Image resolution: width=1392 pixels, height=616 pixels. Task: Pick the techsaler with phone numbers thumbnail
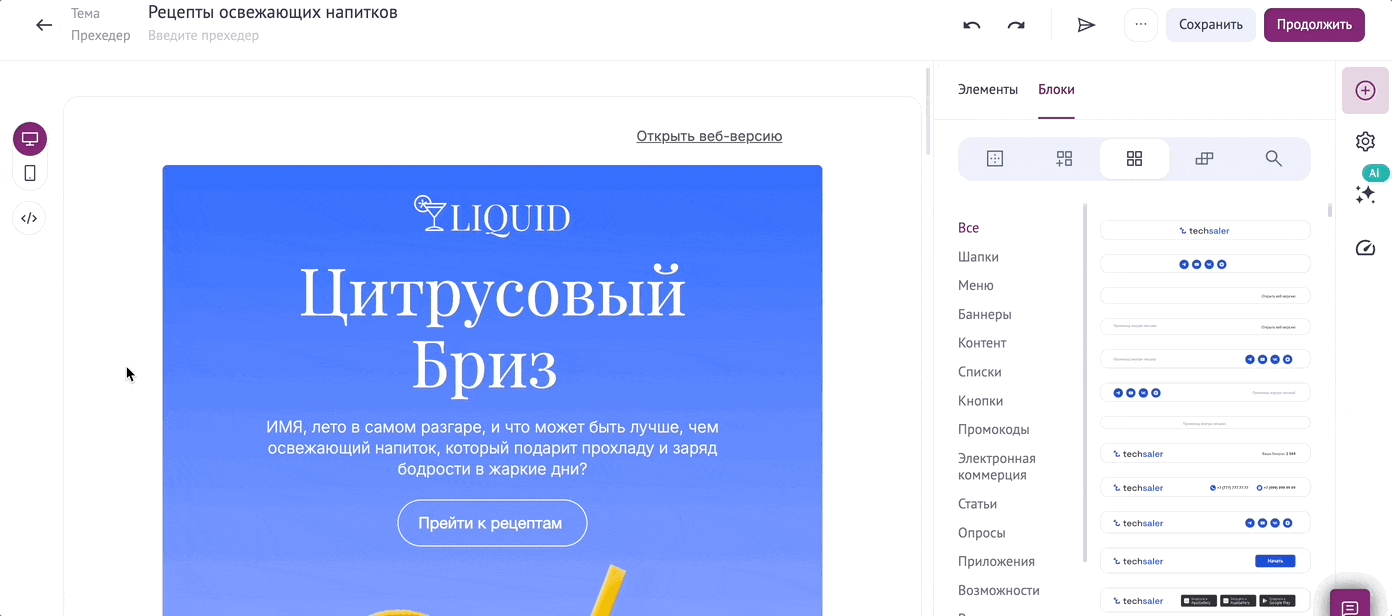coord(1205,488)
